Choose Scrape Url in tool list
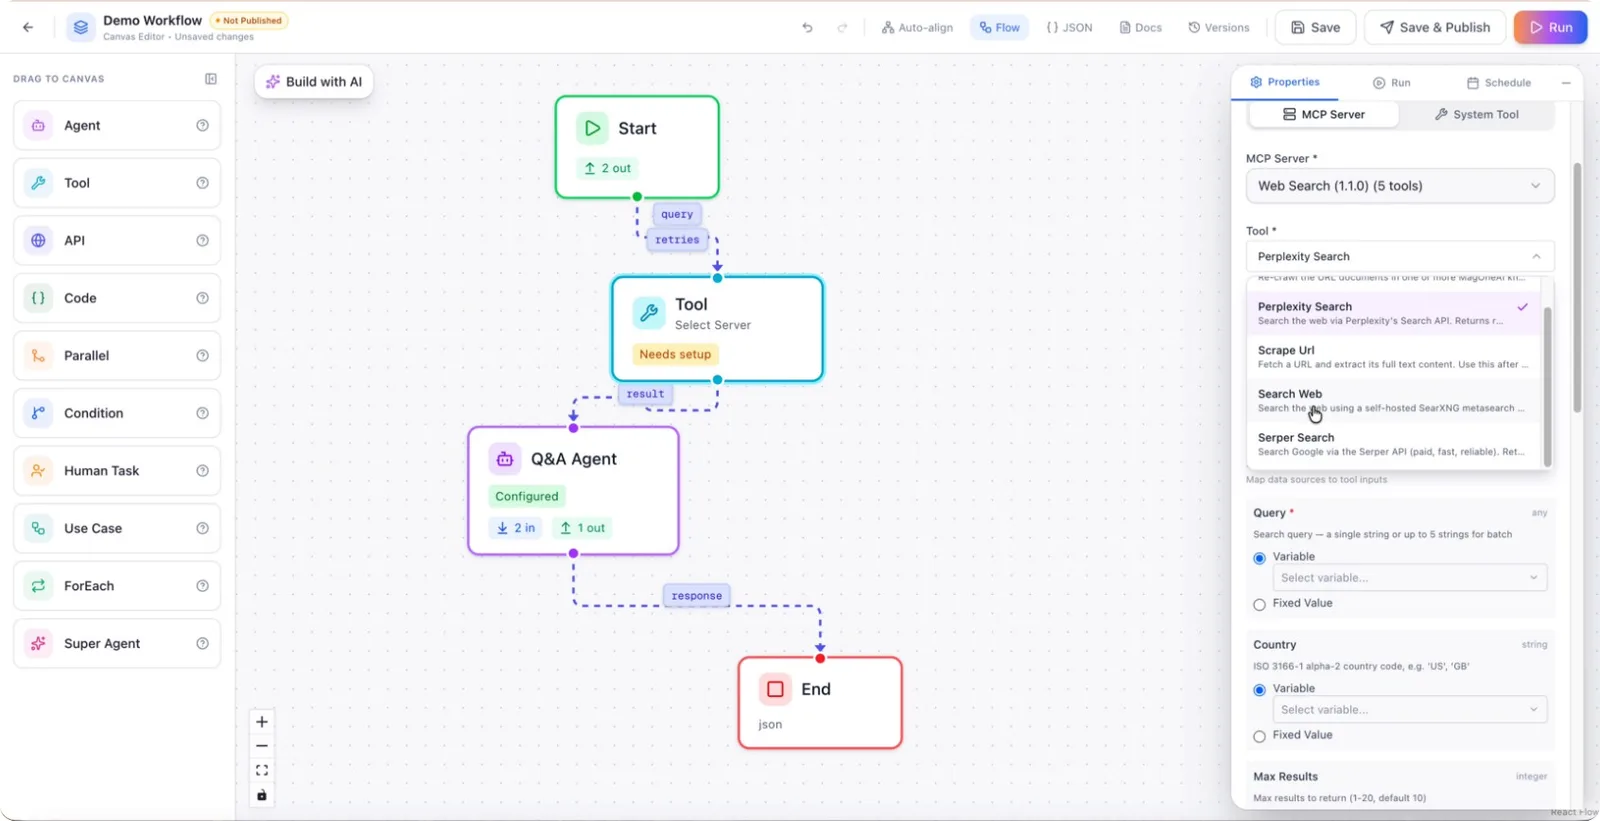This screenshot has height=821, width=1600. 1394,357
